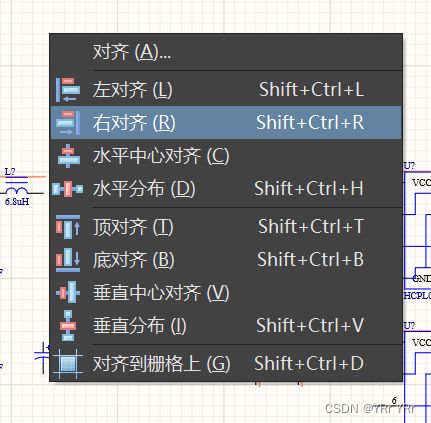Viewport: 431px width, 423px height.
Task: Select 水平中心对齐 (C) option
Action: click(226, 156)
